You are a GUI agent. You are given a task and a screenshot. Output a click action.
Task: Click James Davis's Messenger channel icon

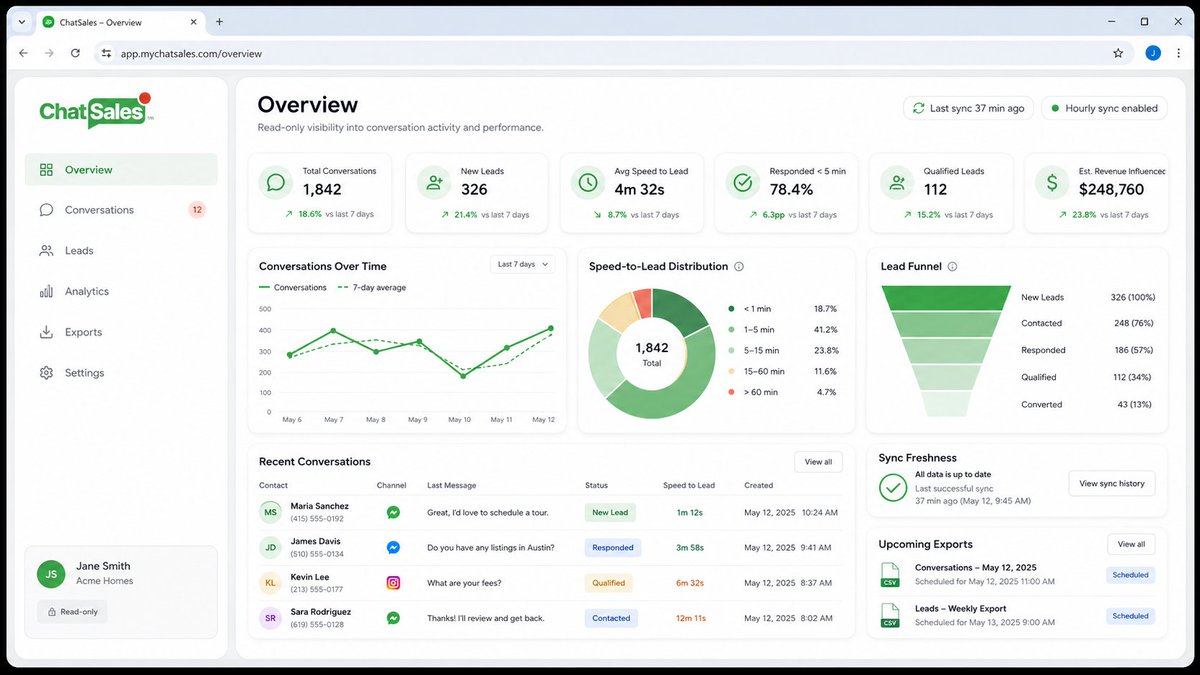[x=394, y=547]
